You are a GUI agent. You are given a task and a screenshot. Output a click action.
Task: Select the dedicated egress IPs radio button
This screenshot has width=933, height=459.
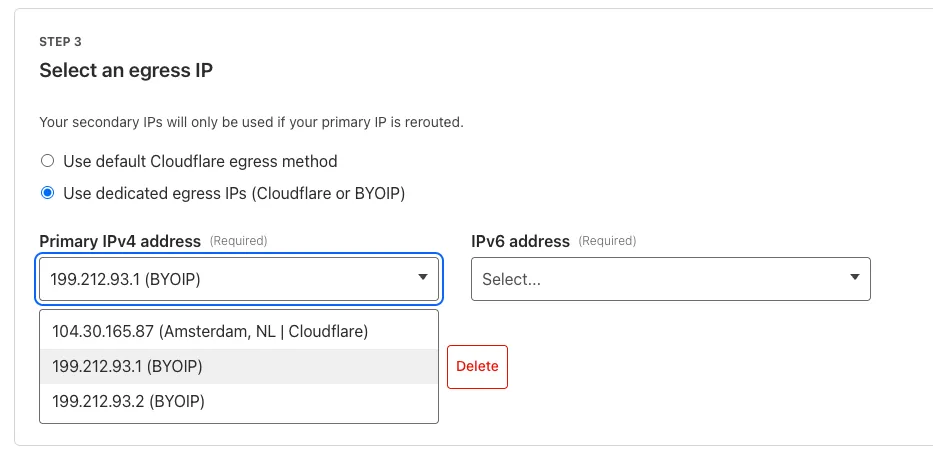coord(47,193)
